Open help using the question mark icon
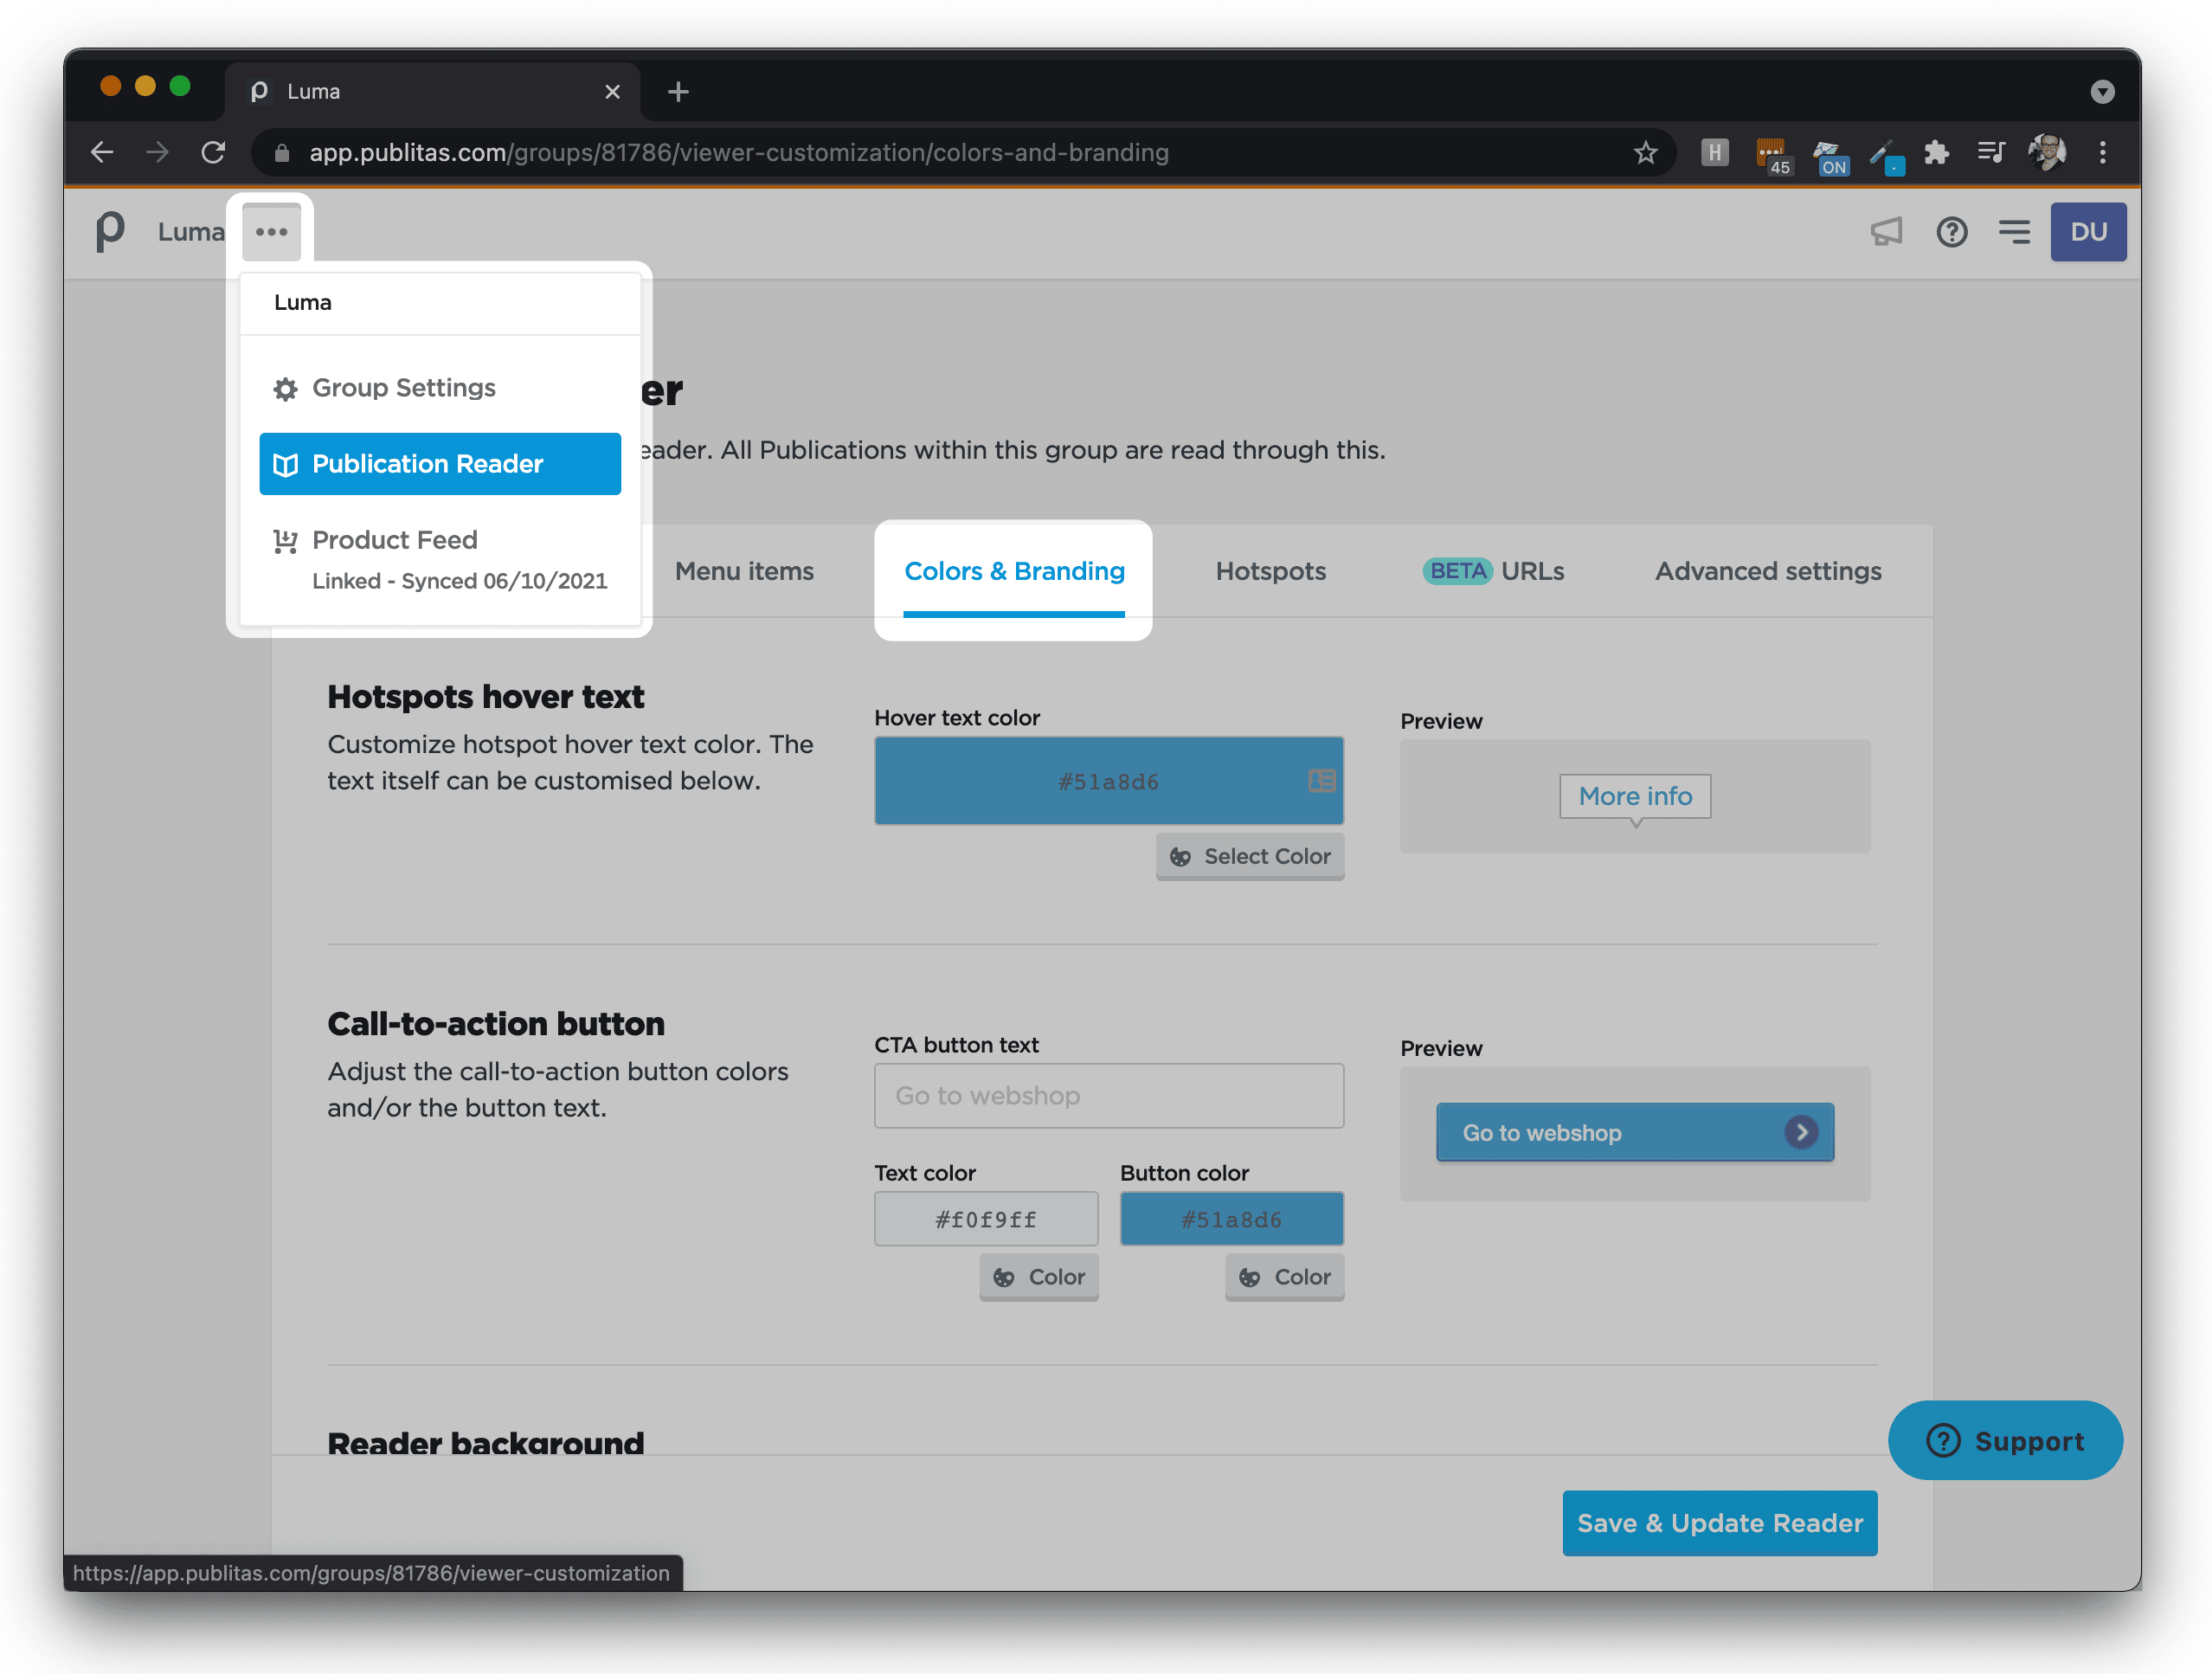Viewport: 2212px width, 1674px height. (x=1952, y=232)
